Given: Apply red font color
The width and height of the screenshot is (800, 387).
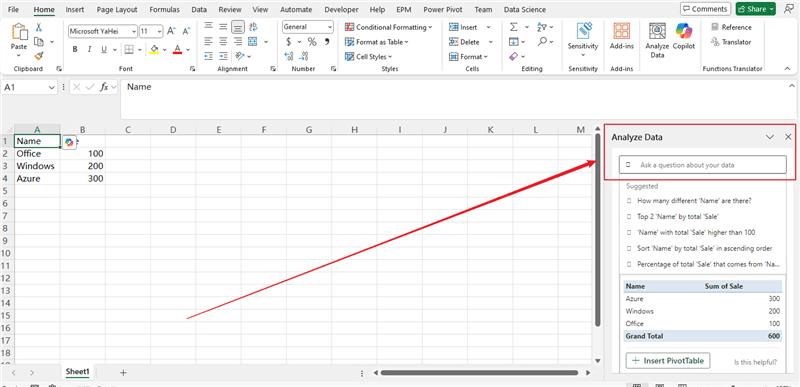Looking at the screenshot, I should (178, 49).
